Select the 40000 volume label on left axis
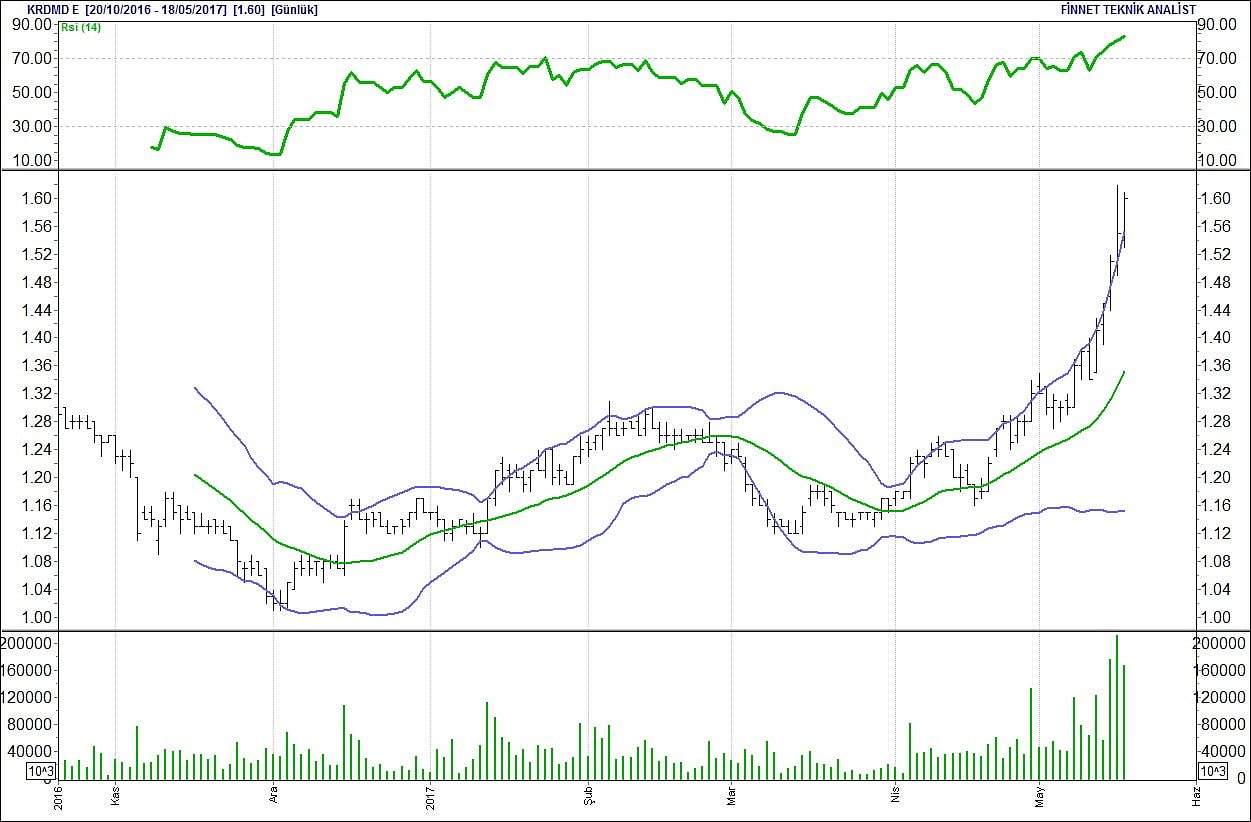 pyautogui.click(x=32, y=751)
